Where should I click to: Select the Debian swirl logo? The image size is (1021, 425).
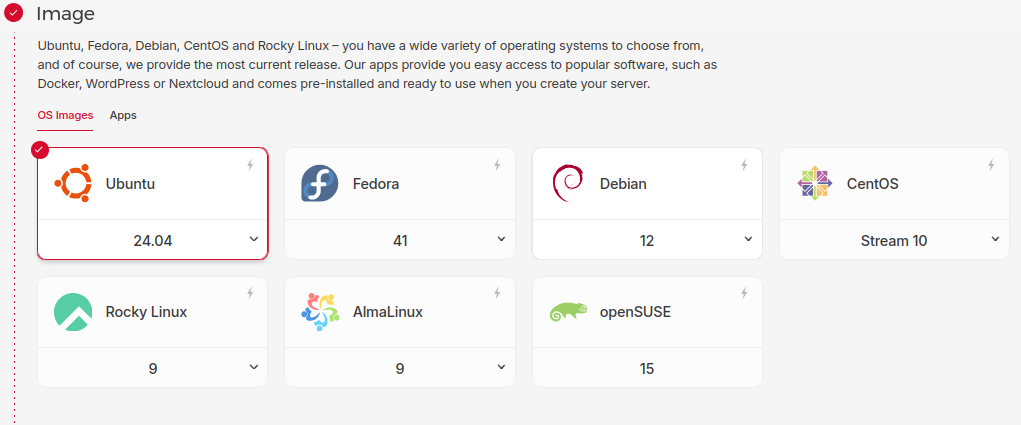point(567,184)
